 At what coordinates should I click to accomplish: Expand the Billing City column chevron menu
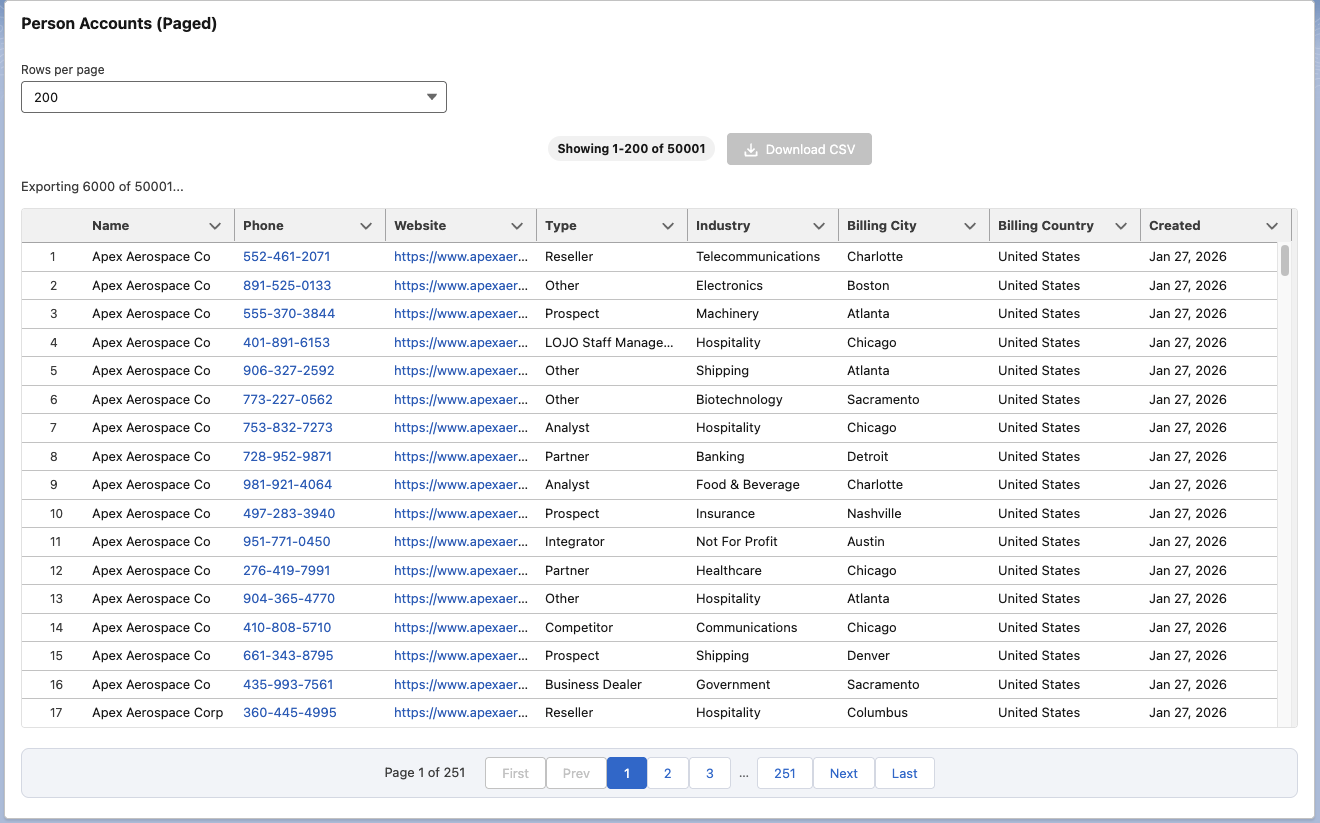pyautogui.click(x=970, y=226)
